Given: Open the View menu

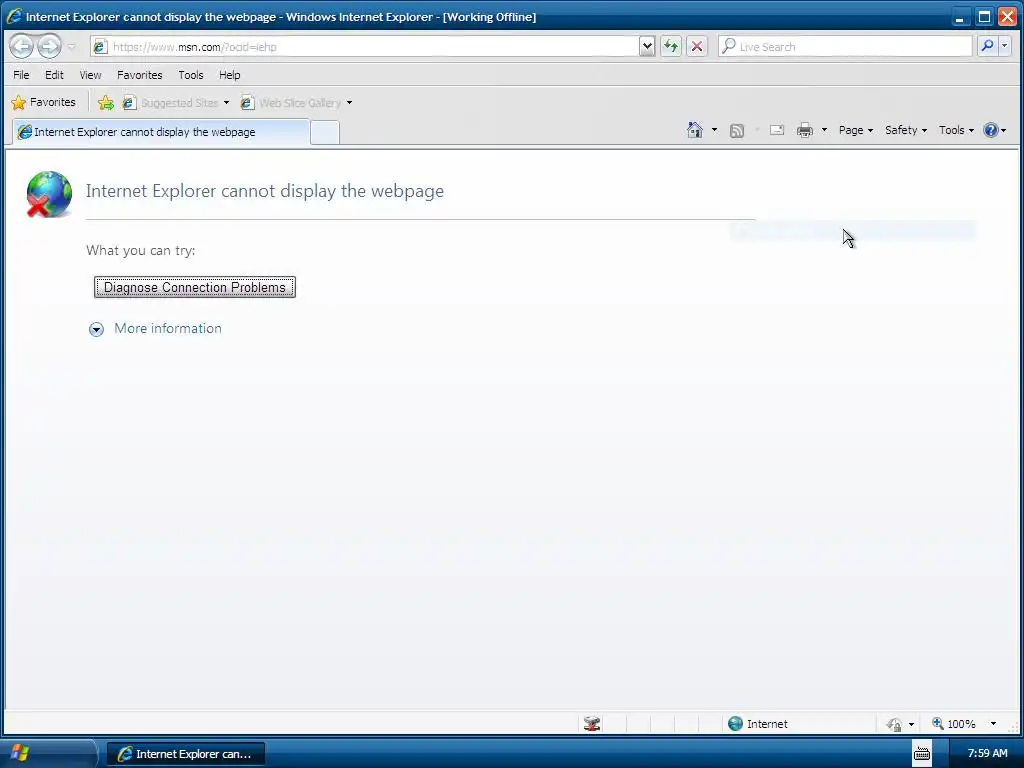Looking at the screenshot, I should [x=90, y=75].
